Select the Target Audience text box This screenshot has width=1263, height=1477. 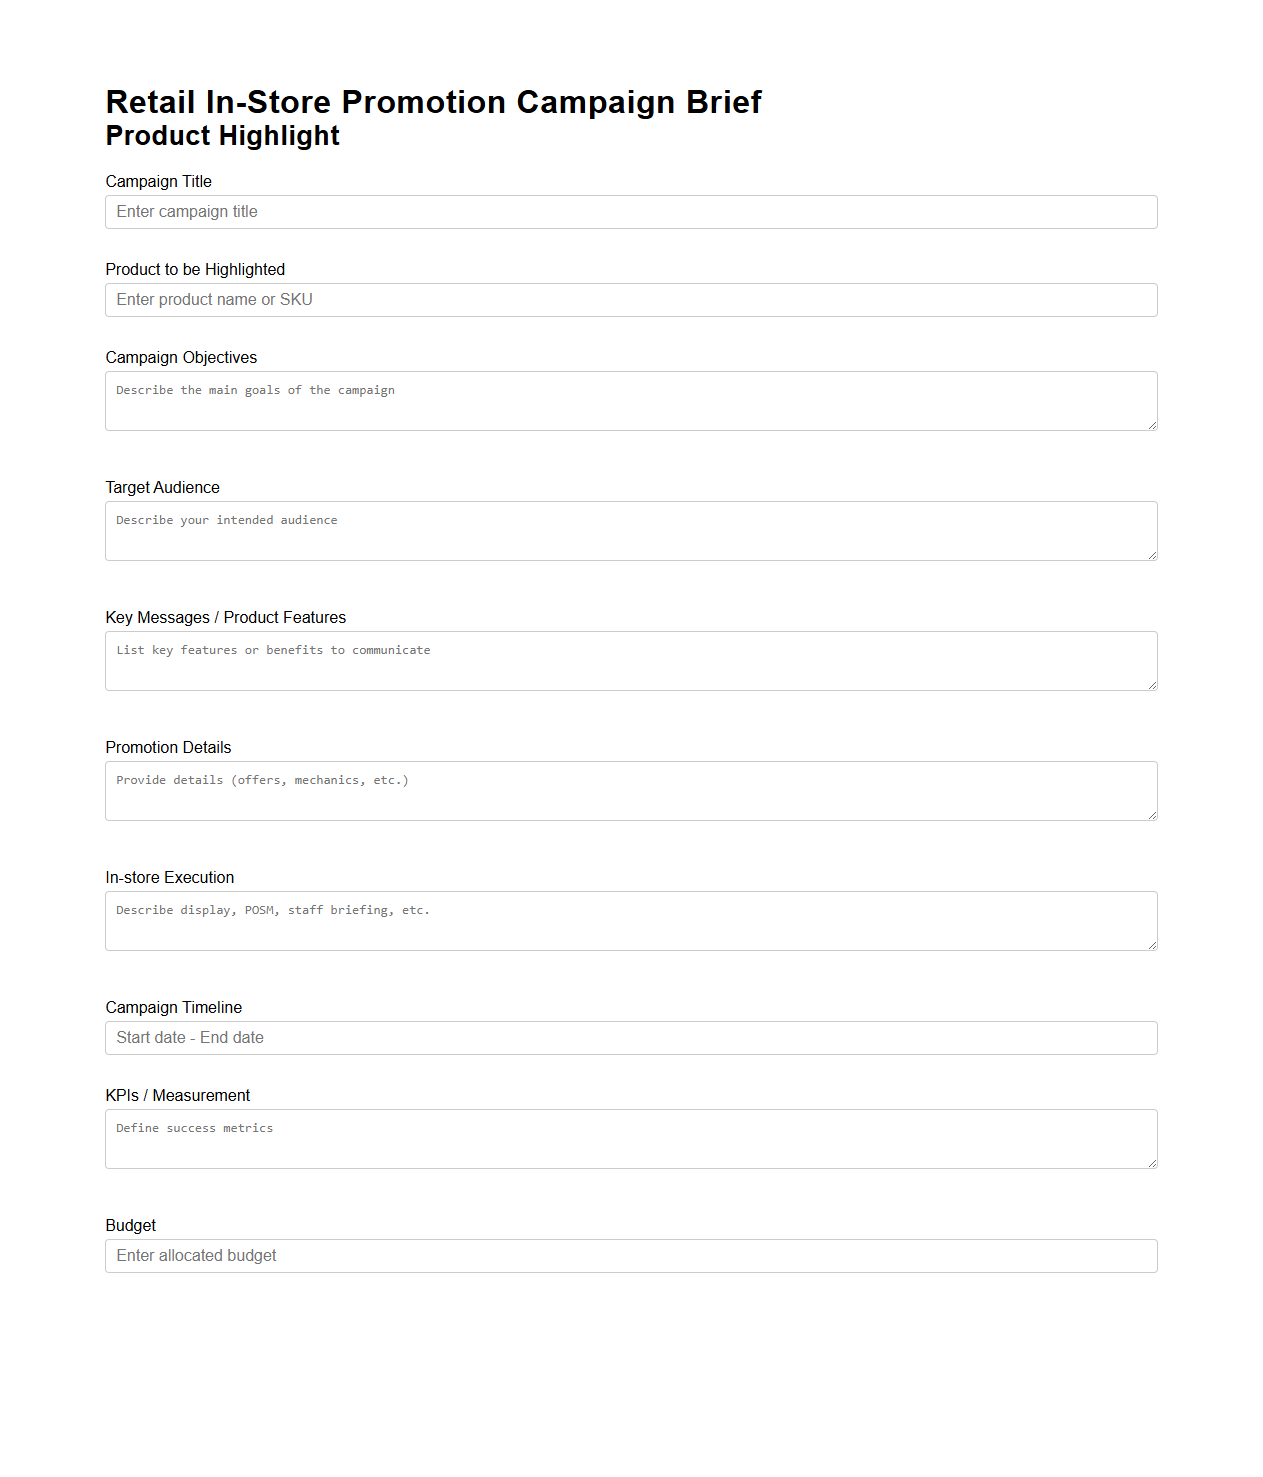click(x=630, y=529)
